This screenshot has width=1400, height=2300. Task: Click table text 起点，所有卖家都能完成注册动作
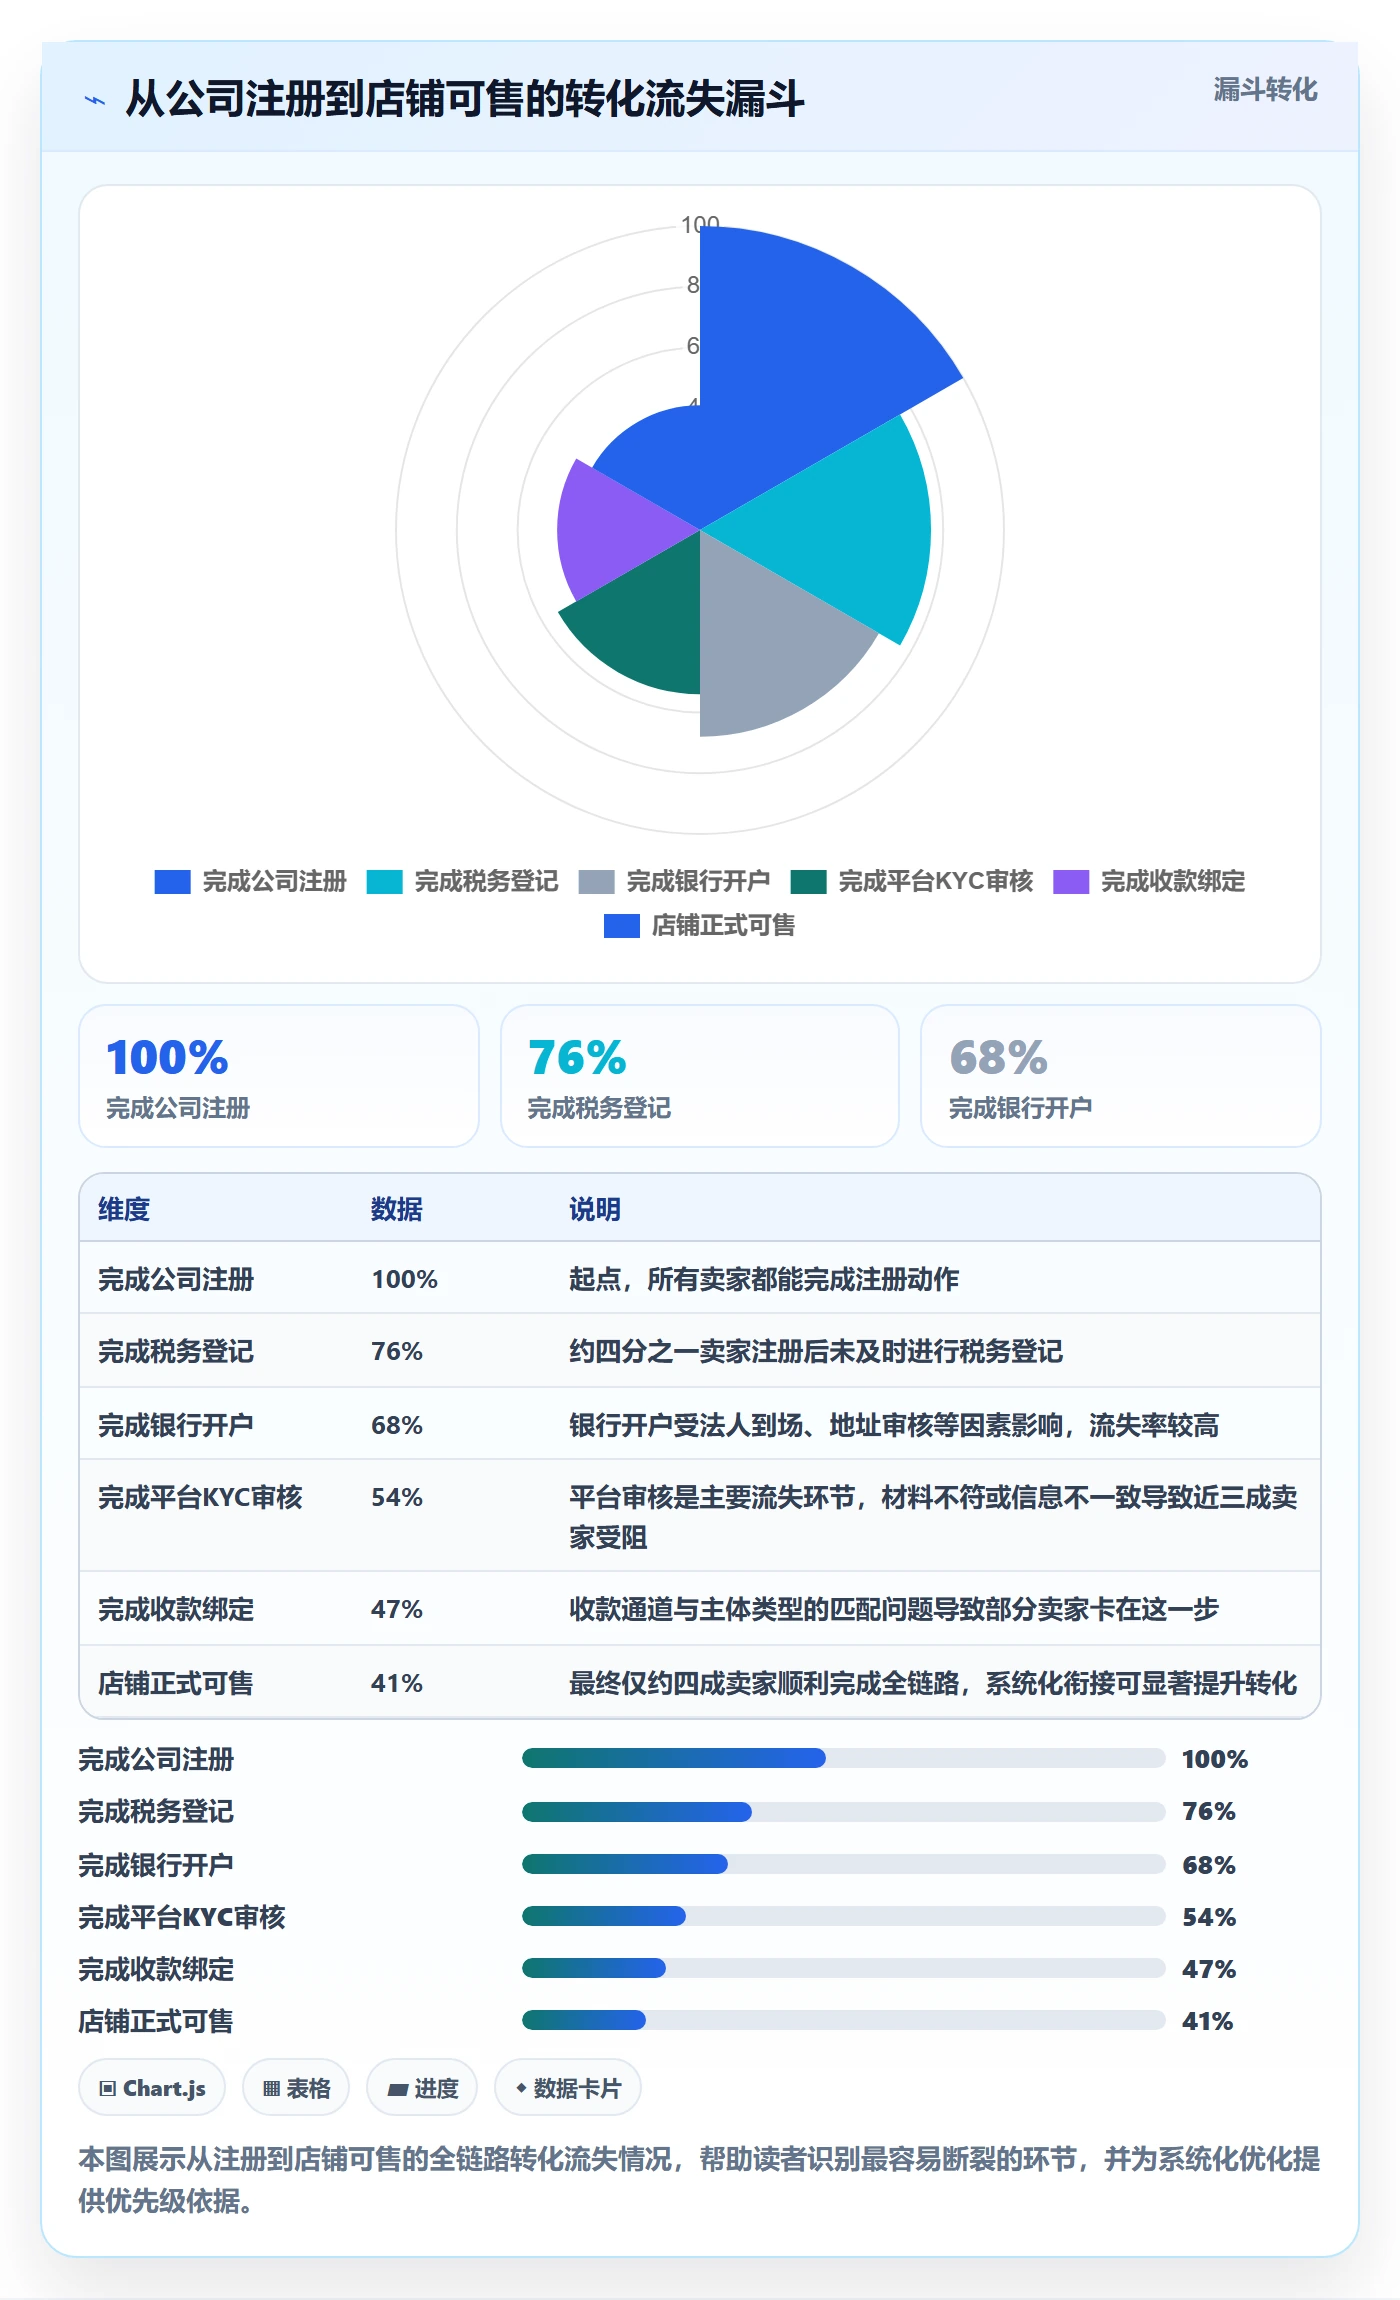coord(764,1279)
